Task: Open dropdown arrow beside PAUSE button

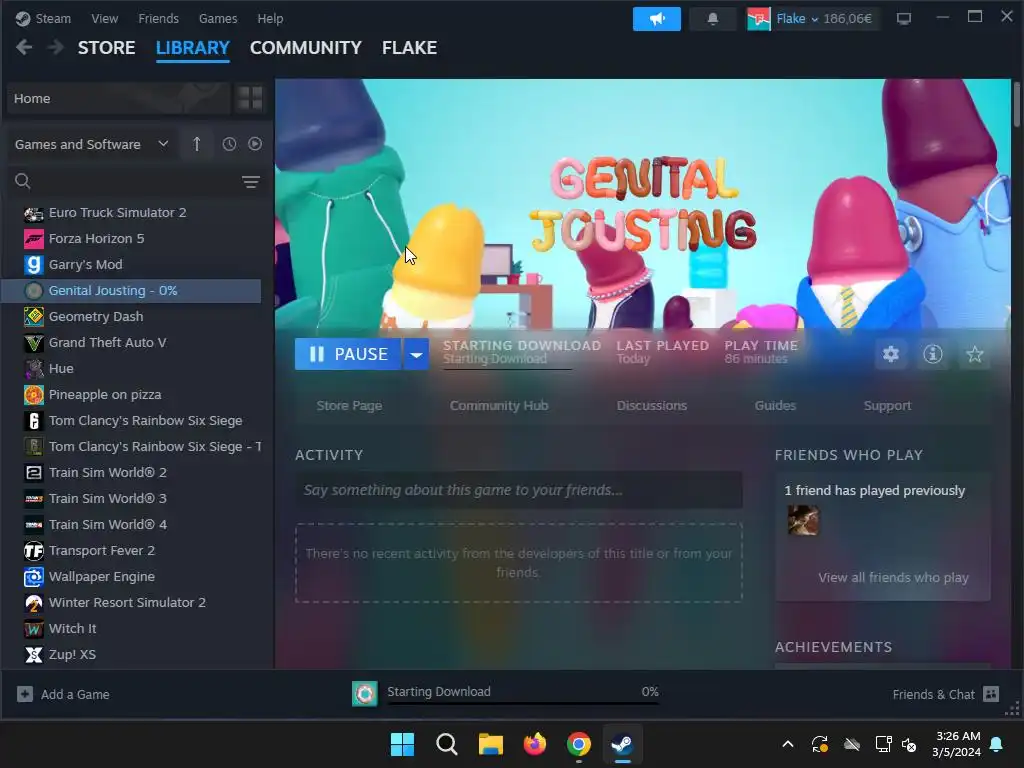Action: [x=416, y=354]
